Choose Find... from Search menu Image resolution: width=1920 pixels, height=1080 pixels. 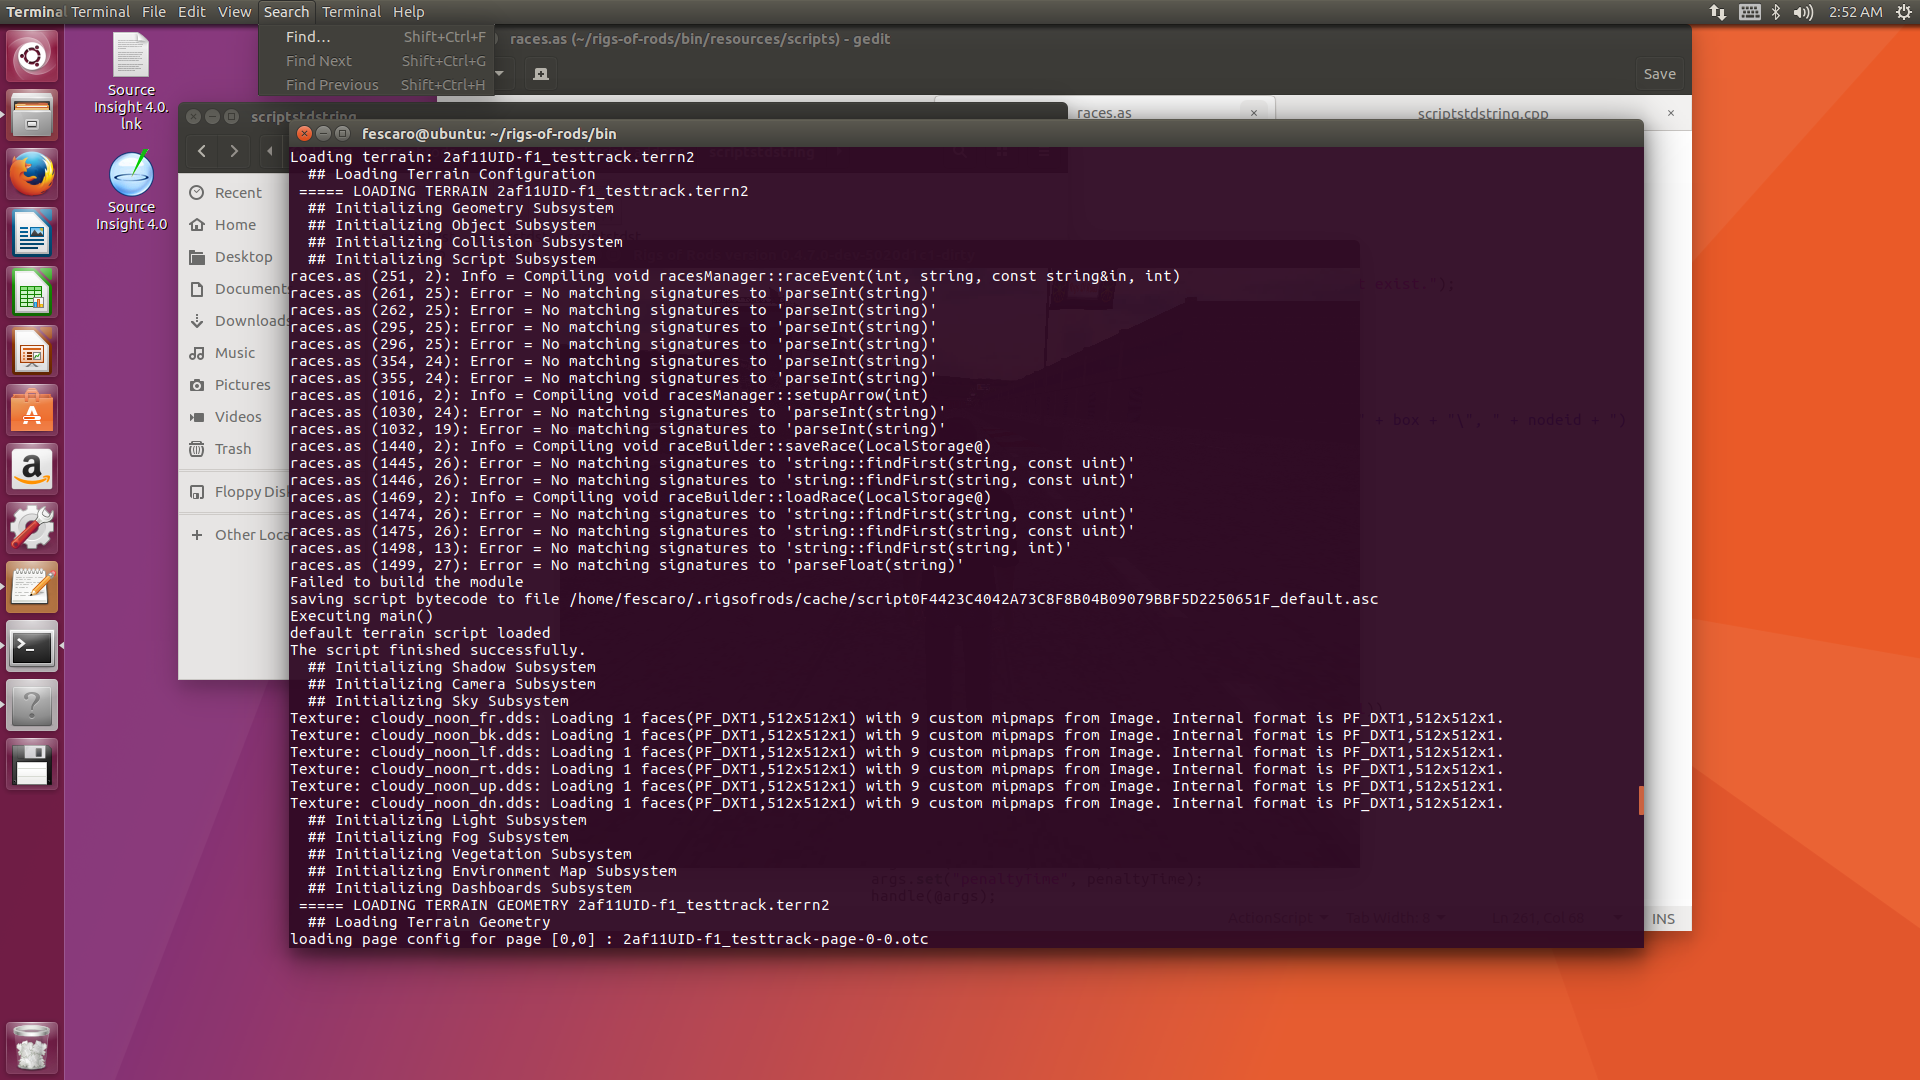376,37
